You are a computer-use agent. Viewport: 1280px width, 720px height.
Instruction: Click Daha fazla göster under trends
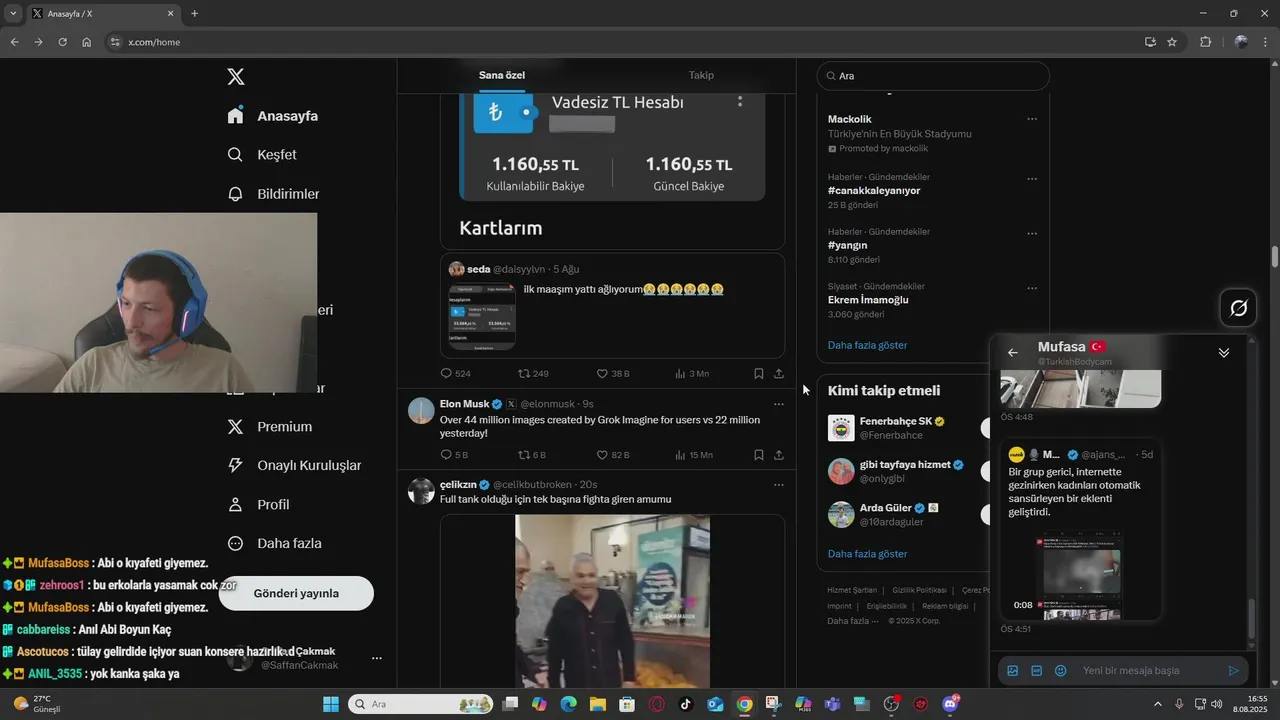[867, 345]
